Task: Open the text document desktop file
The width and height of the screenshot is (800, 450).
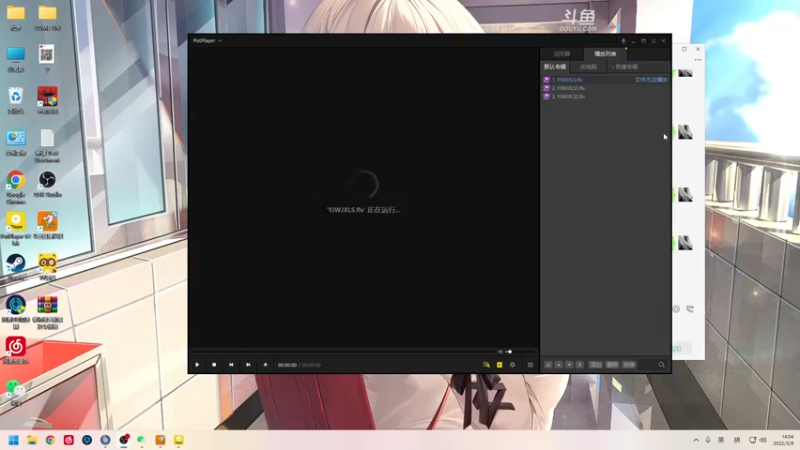Action: [47, 145]
